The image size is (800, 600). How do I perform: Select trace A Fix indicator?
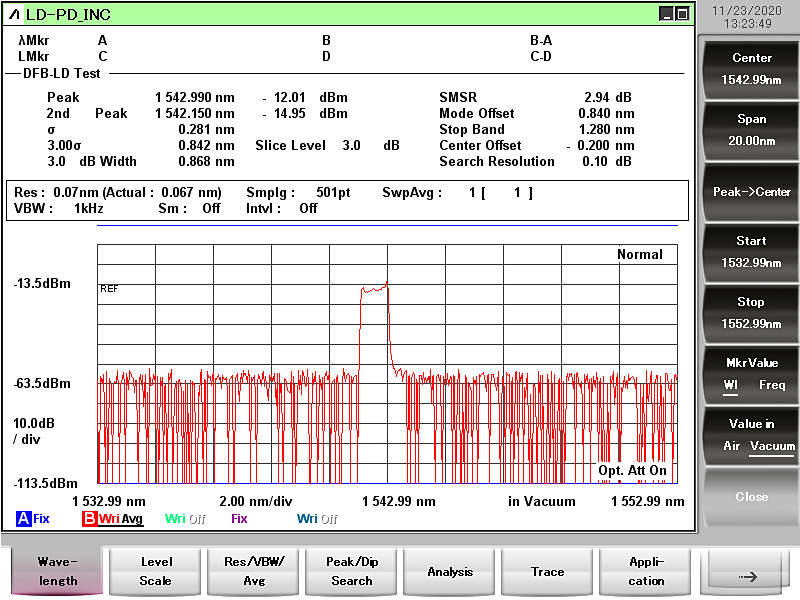click(33, 519)
